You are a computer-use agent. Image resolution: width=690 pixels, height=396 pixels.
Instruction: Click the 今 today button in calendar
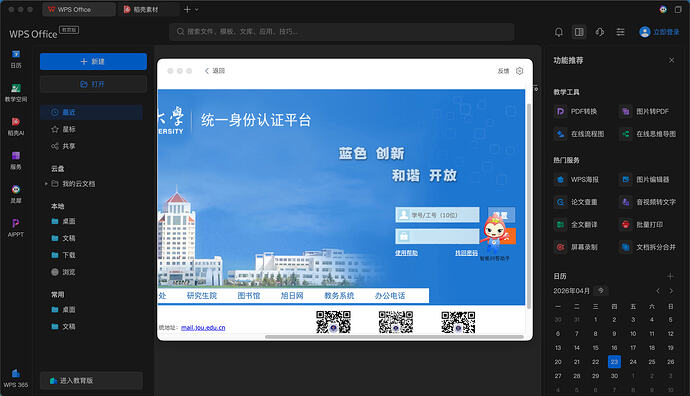[601, 291]
